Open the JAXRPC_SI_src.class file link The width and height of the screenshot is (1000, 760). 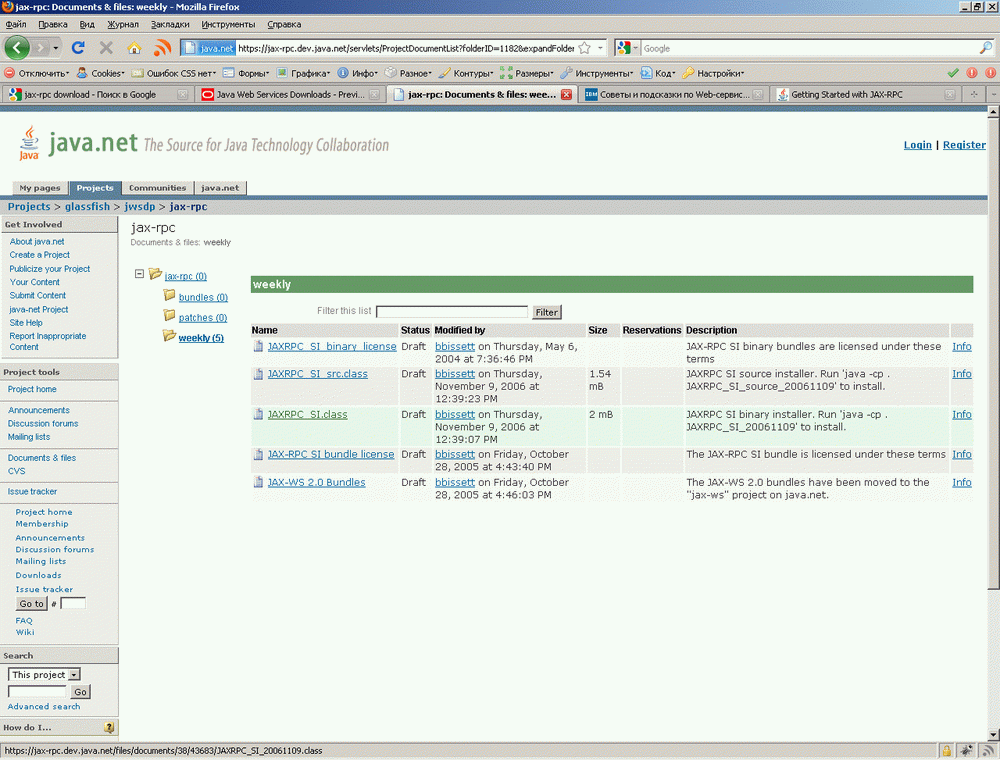pyautogui.click(x=318, y=374)
